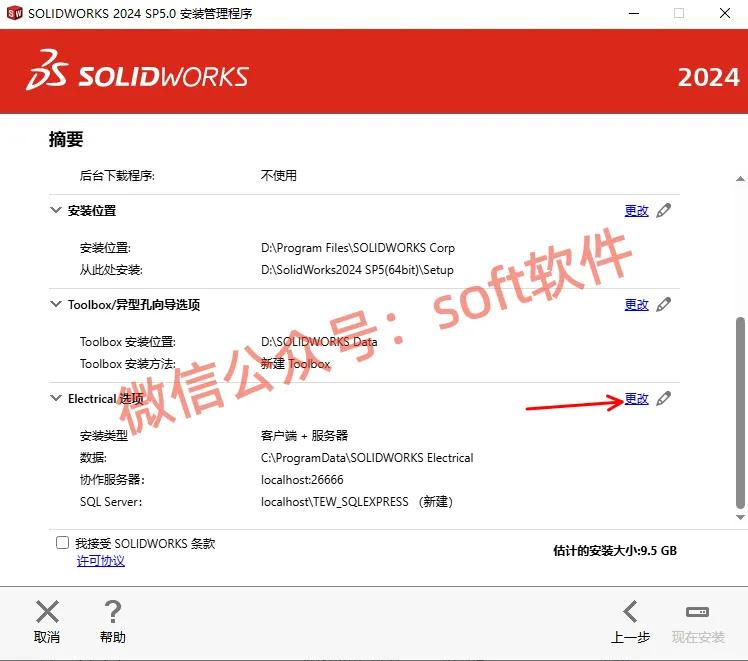Collapse the Electrical 选项 section chevron
Image resolution: width=748 pixels, height=661 pixels.
56,398
